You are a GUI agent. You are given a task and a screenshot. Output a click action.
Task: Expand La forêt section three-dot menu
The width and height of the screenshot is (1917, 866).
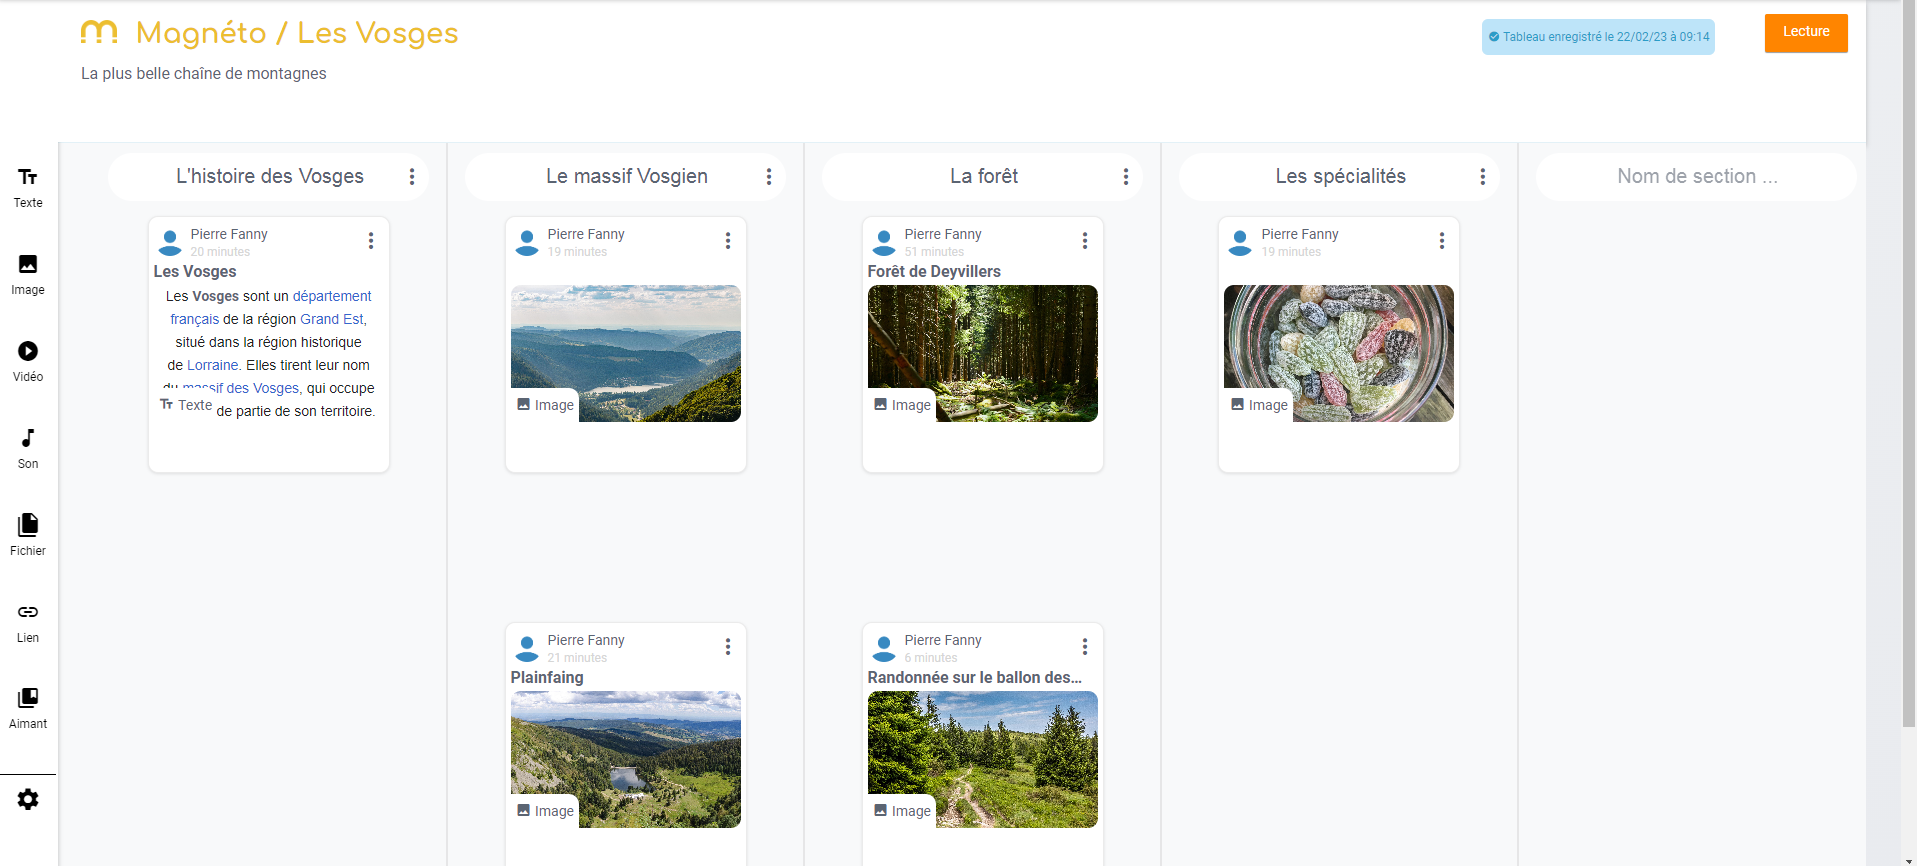click(x=1126, y=177)
